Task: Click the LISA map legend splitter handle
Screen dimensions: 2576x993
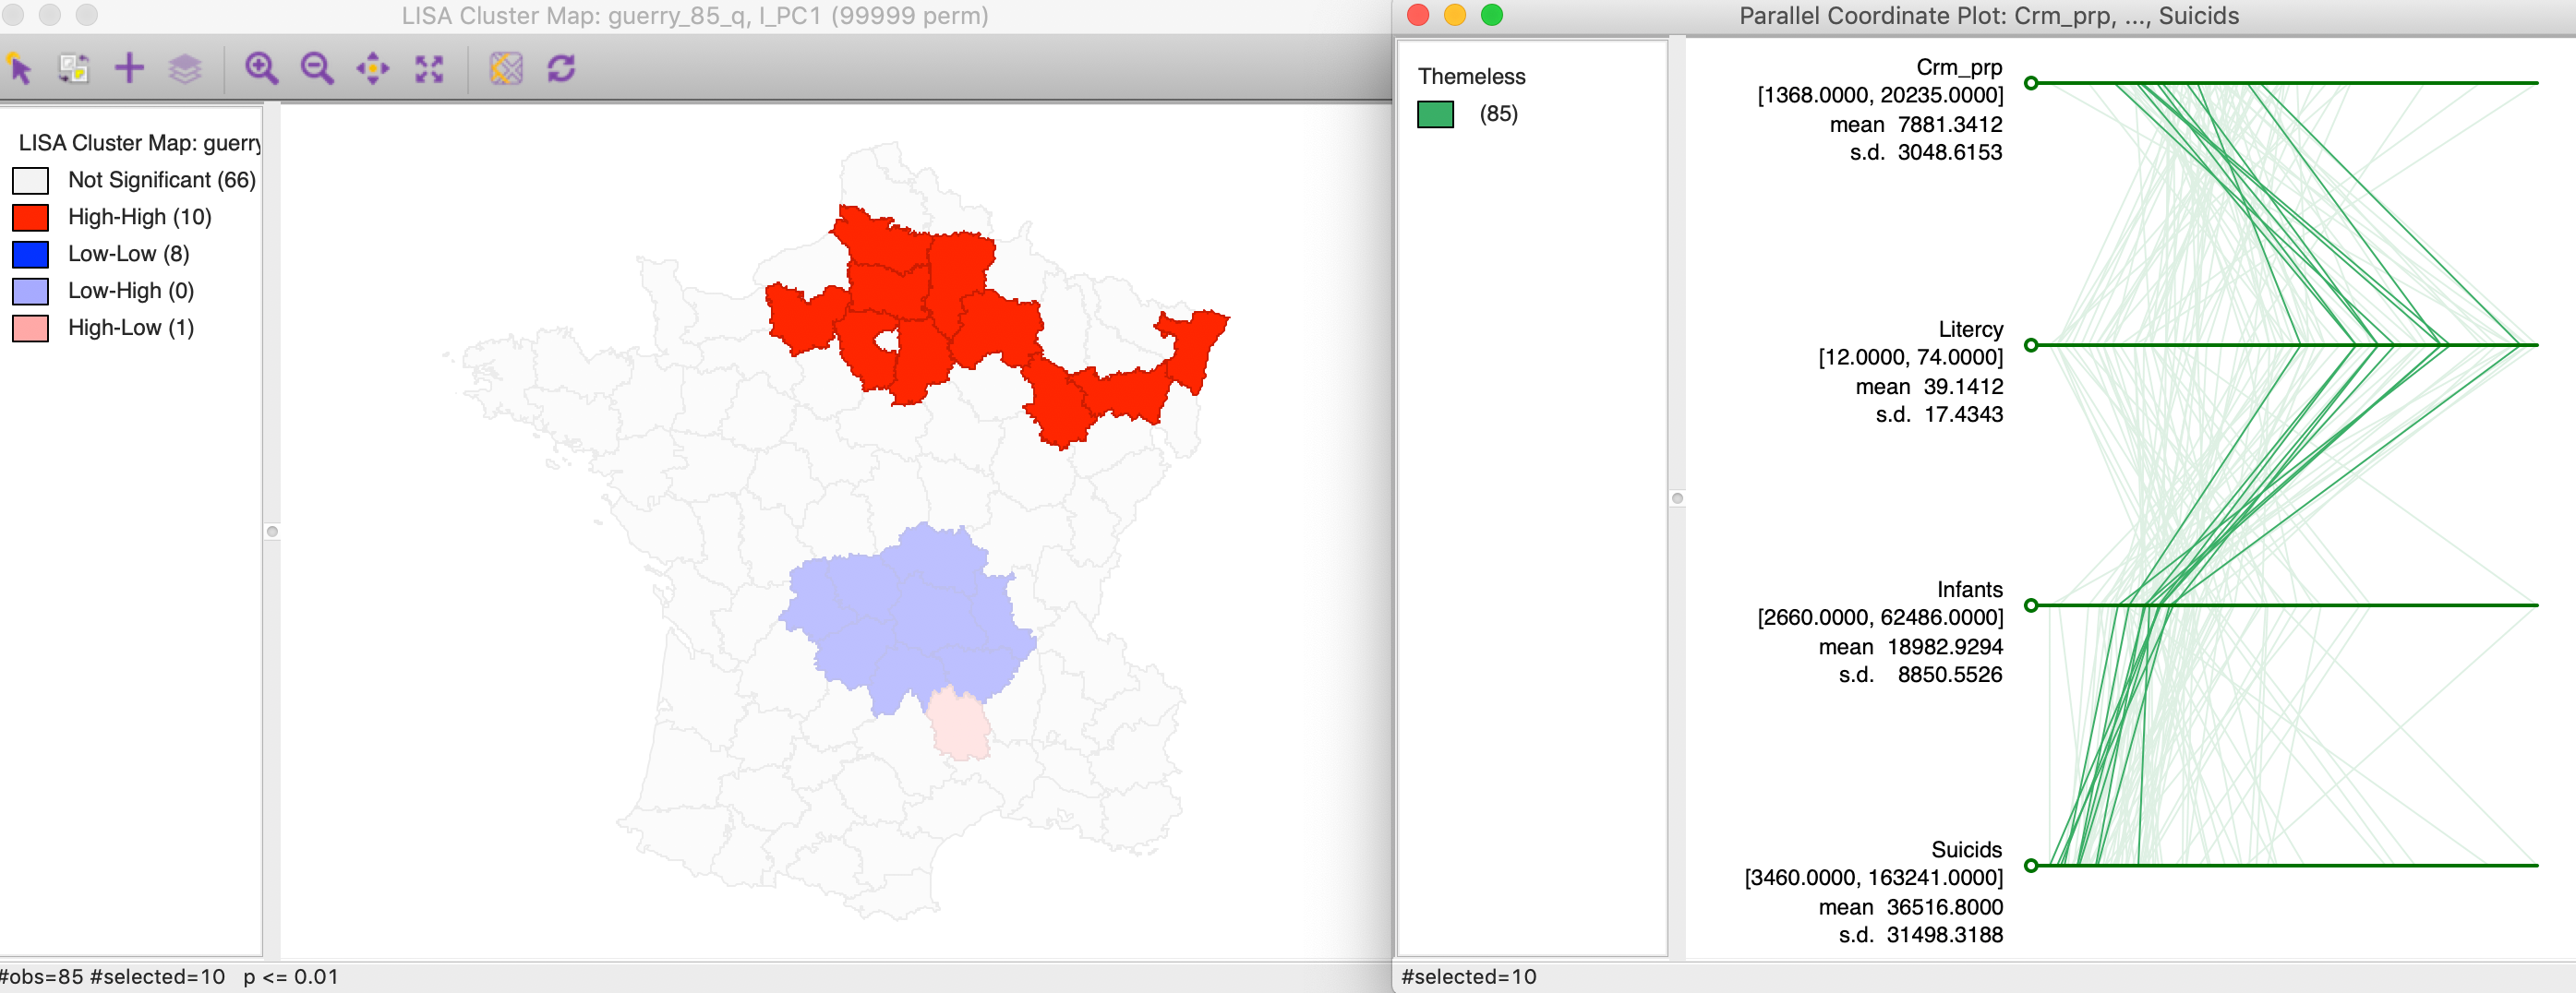Action: click(272, 531)
